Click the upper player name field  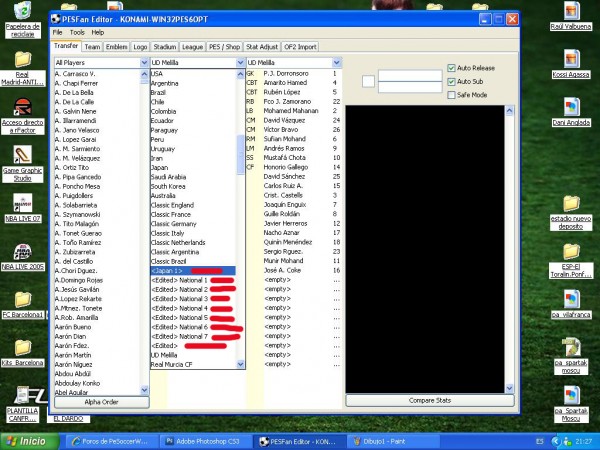click(x=410, y=76)
